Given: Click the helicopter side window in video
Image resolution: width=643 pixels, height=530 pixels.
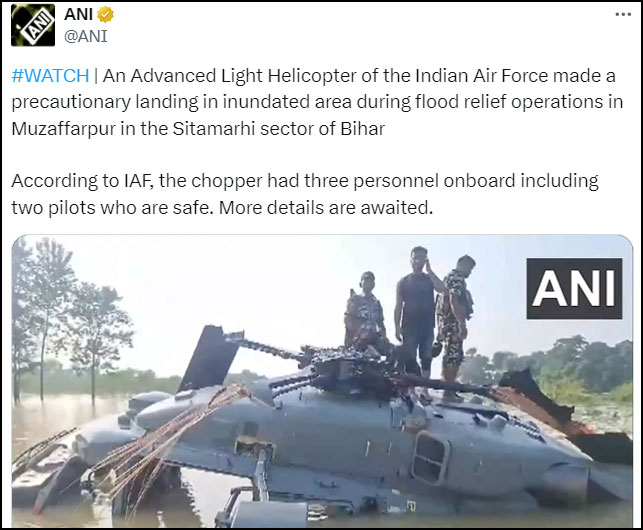Looking at the screenshot, I should (x=430, y=457).
